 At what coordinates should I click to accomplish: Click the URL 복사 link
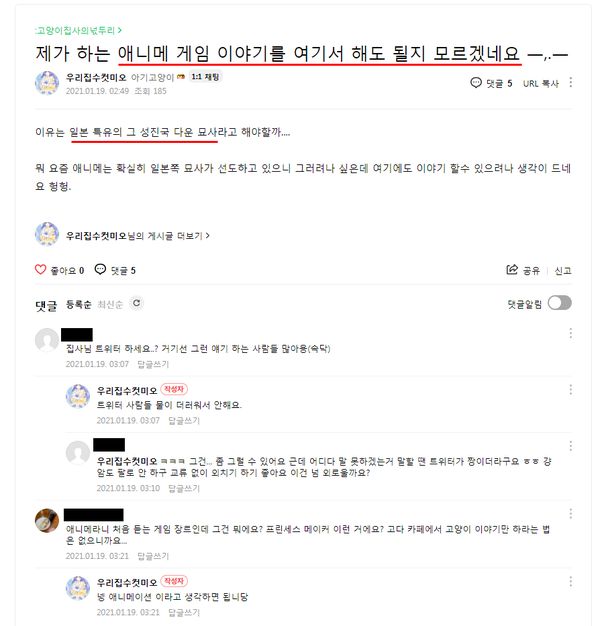coord(541,83)
